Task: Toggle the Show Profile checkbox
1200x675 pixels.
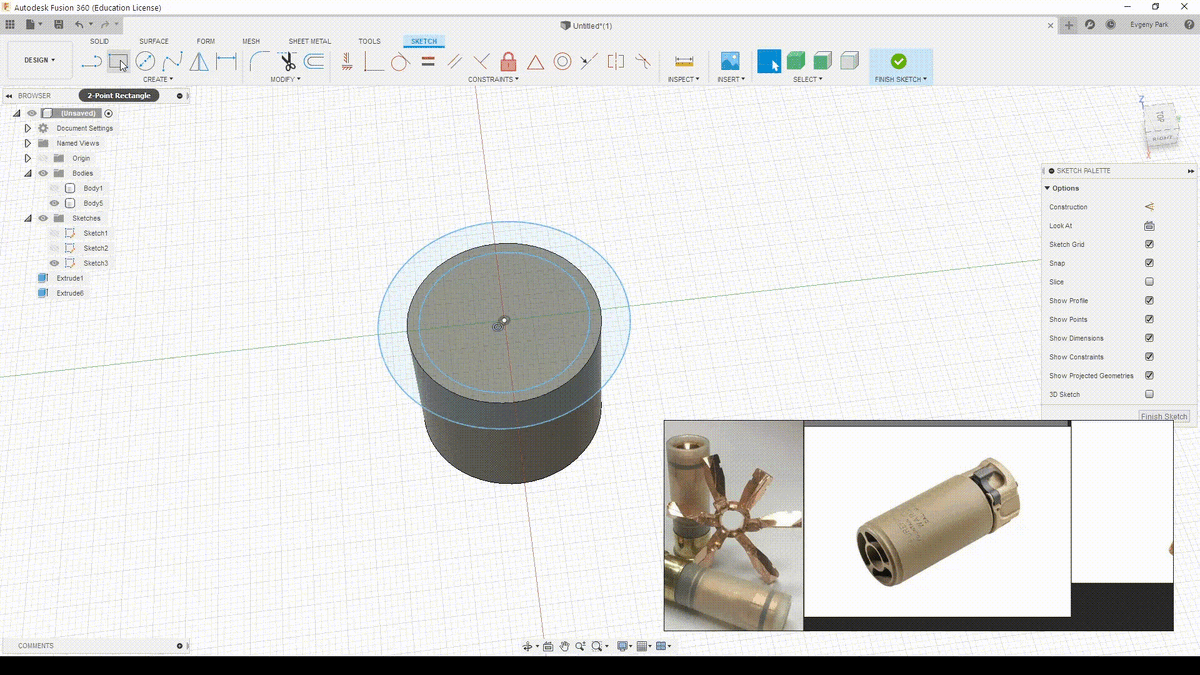Action: 1149,300
